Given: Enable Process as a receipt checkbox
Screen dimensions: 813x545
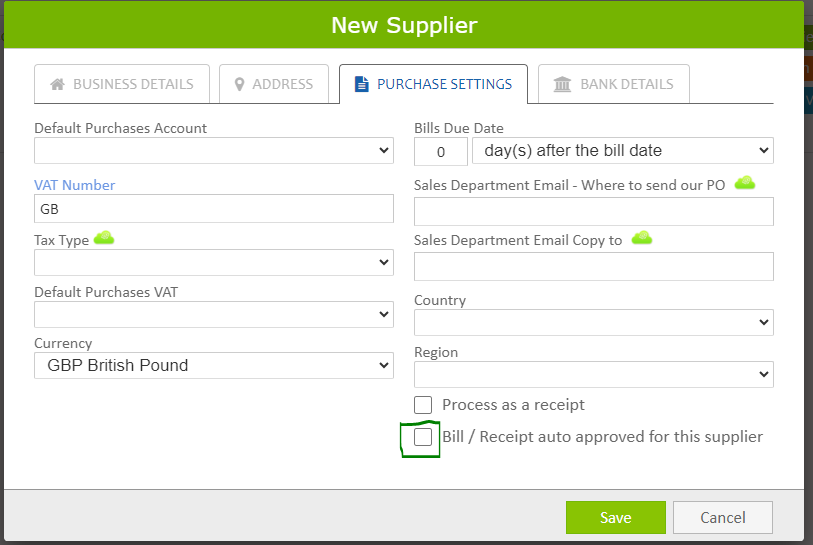Looking at the screenshot, I should pos(423,405).
